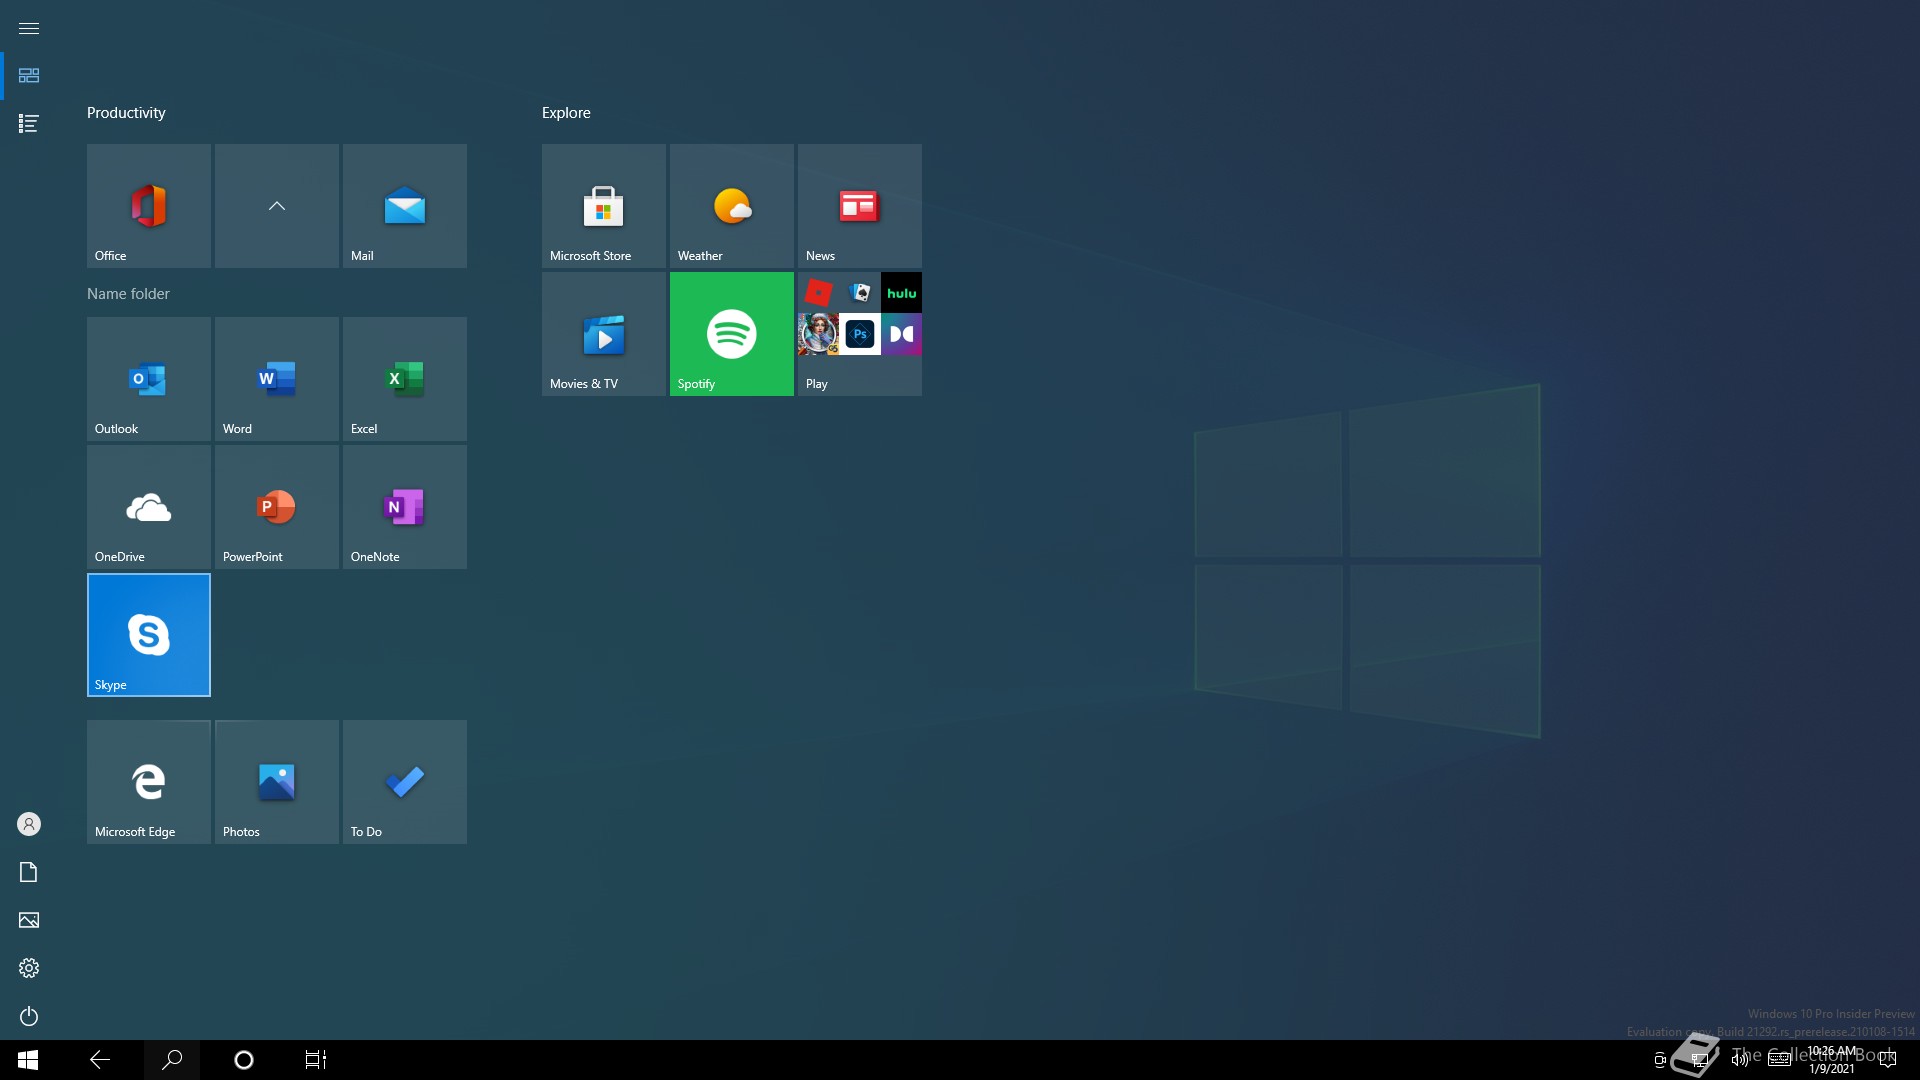The height and width of the screenshot is (1080, 1920).
Task: Open the Photos tile
Action: point(276,781)
